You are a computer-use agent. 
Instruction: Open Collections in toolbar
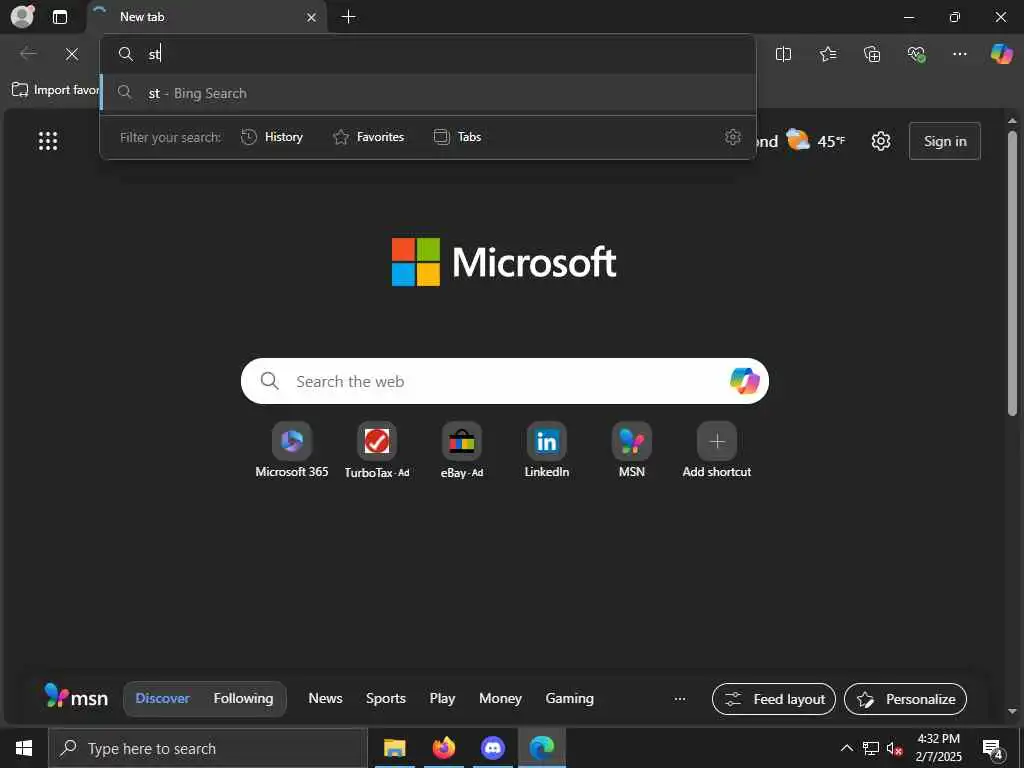872,54
